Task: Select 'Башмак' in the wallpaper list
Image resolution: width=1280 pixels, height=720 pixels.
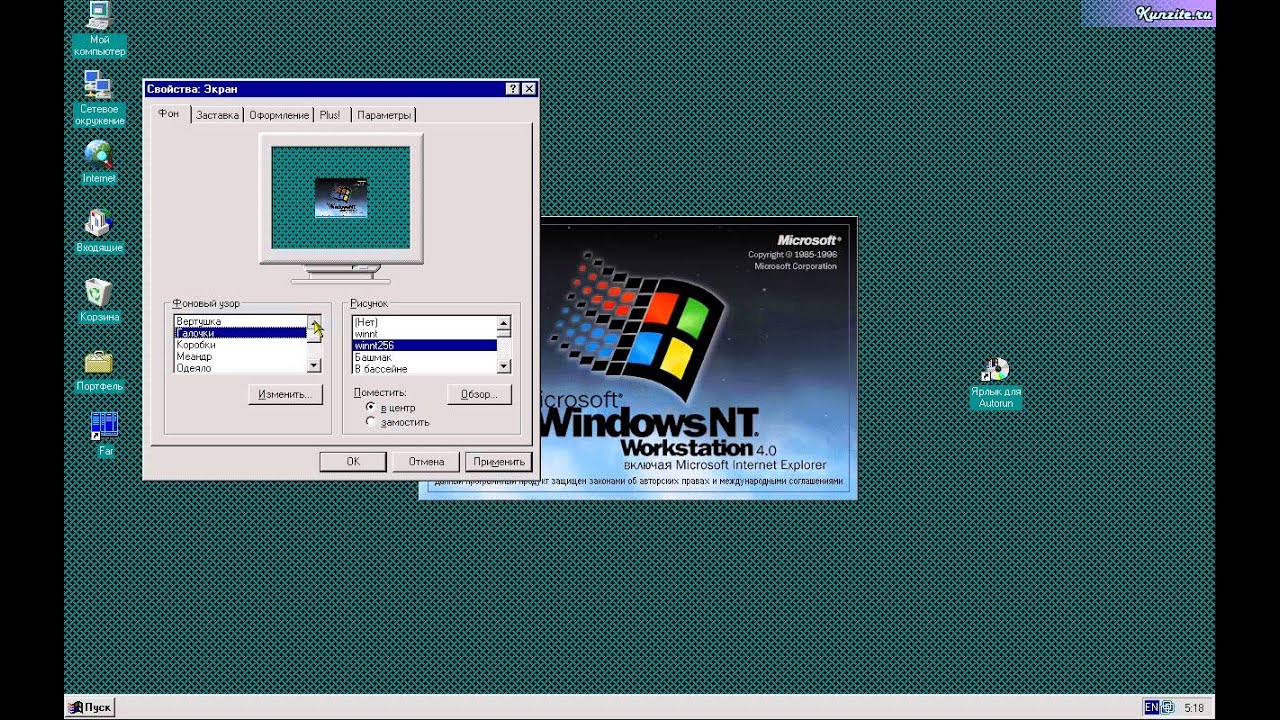Action: [424, 357]
